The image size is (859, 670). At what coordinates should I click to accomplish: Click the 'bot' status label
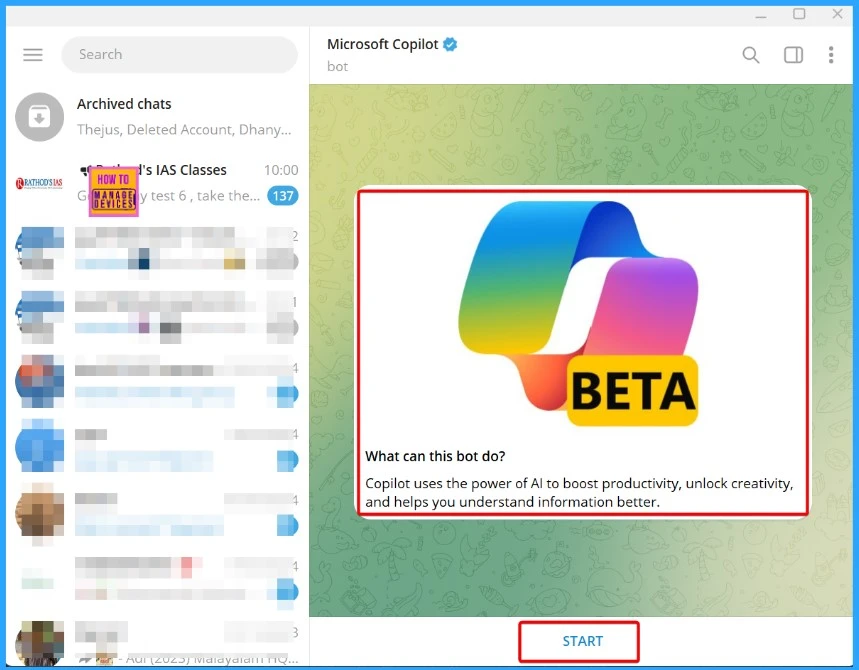coord(337,66)
